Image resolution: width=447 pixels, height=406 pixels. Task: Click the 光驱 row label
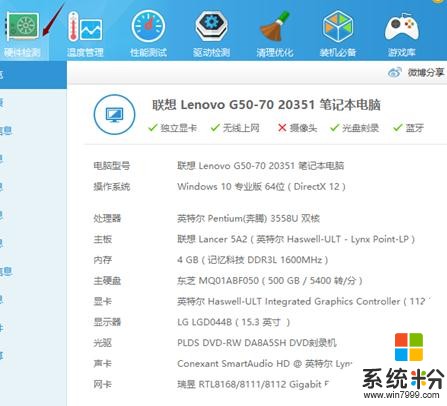pos(102,343)
